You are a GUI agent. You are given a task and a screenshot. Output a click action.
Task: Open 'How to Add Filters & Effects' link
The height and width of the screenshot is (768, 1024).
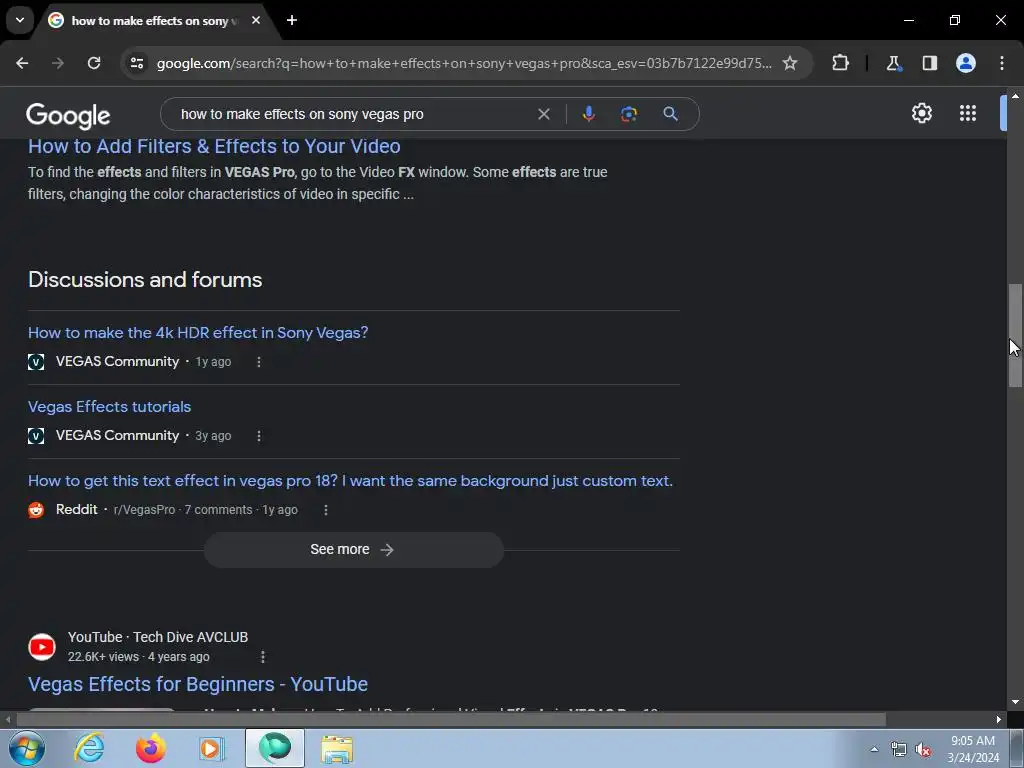tap(214, 146)
